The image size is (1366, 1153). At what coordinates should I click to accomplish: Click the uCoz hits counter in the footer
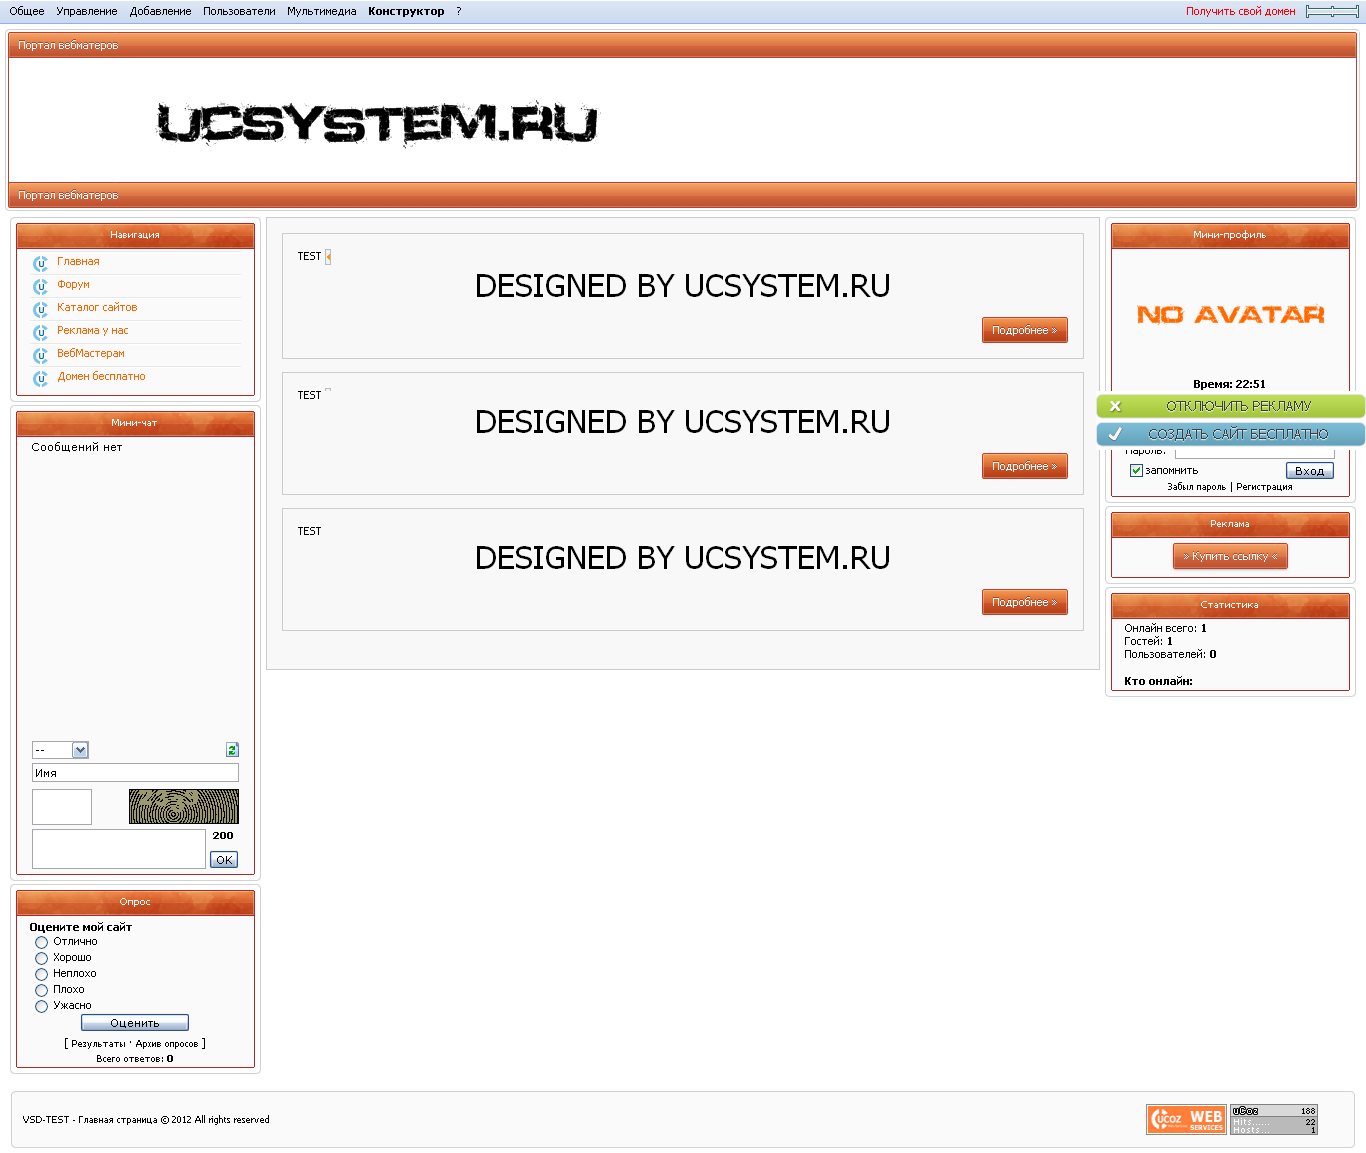tap(1274, 1119)
